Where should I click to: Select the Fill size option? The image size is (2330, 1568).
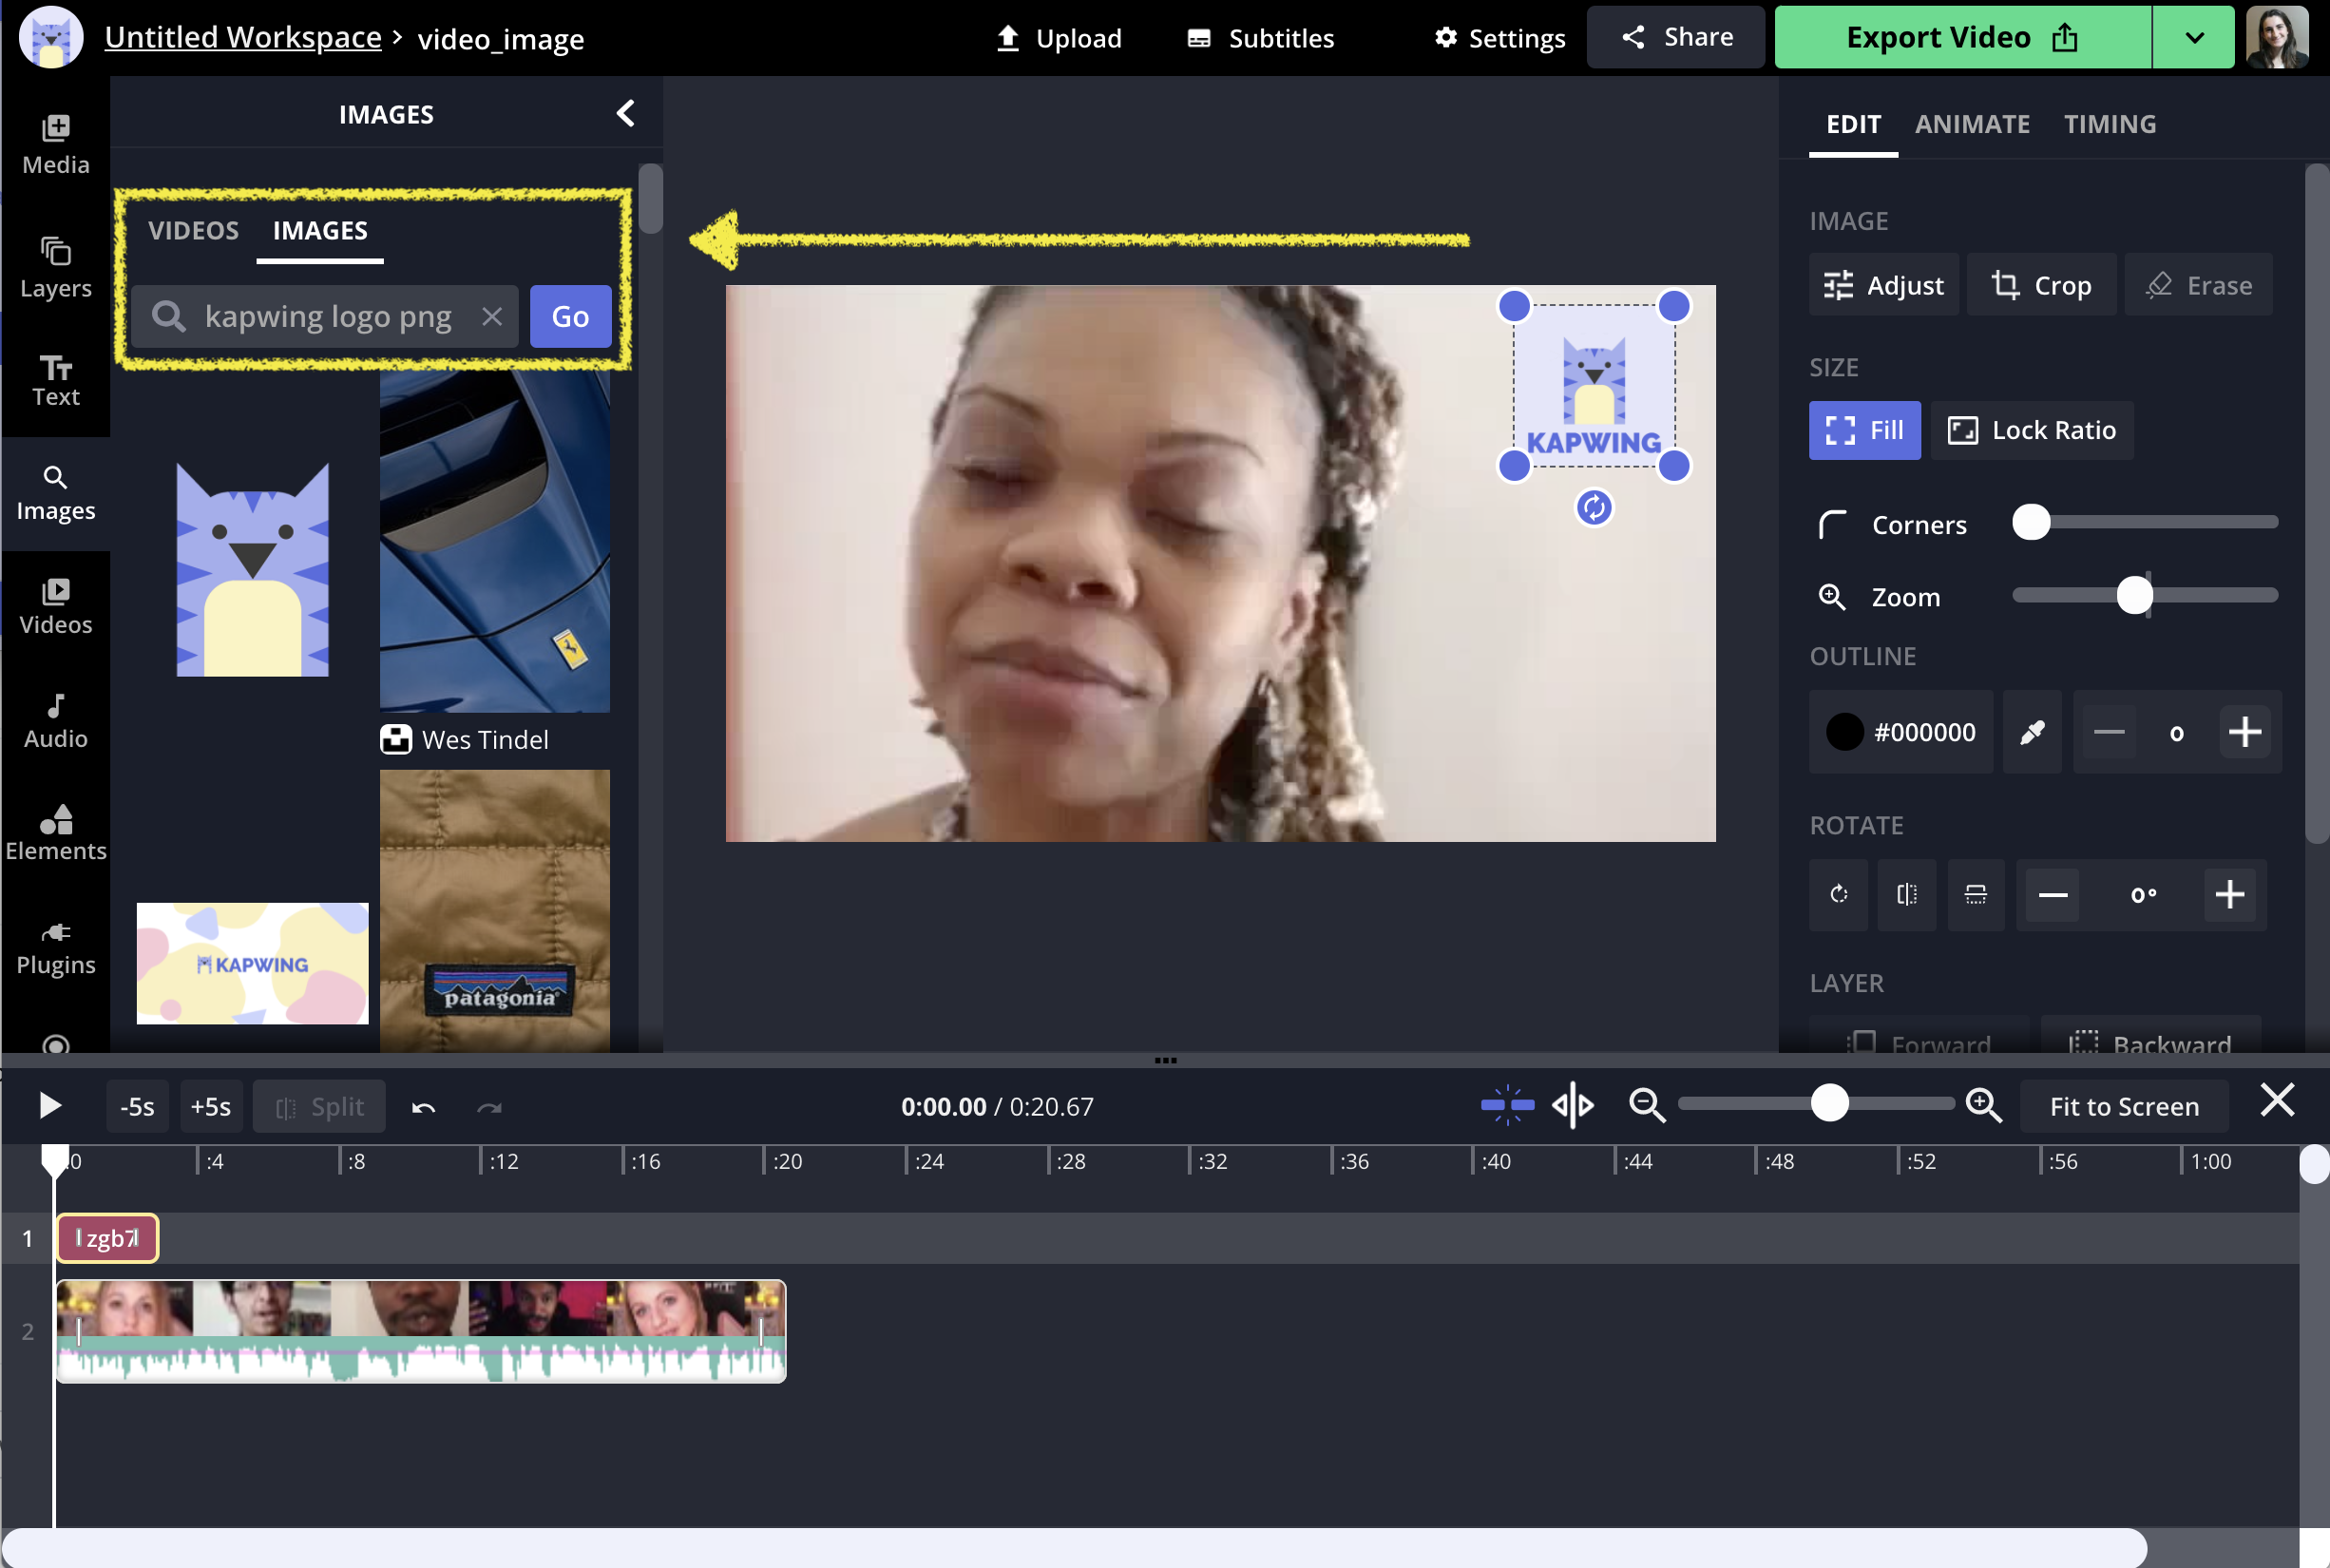[x=1864, y=430]
